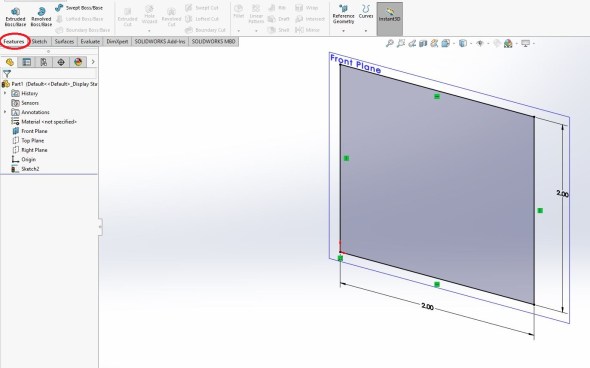Viewport: 590px width, 368px height.
Task: Open Display Style cube icon
Action: [x=463, y=44]
